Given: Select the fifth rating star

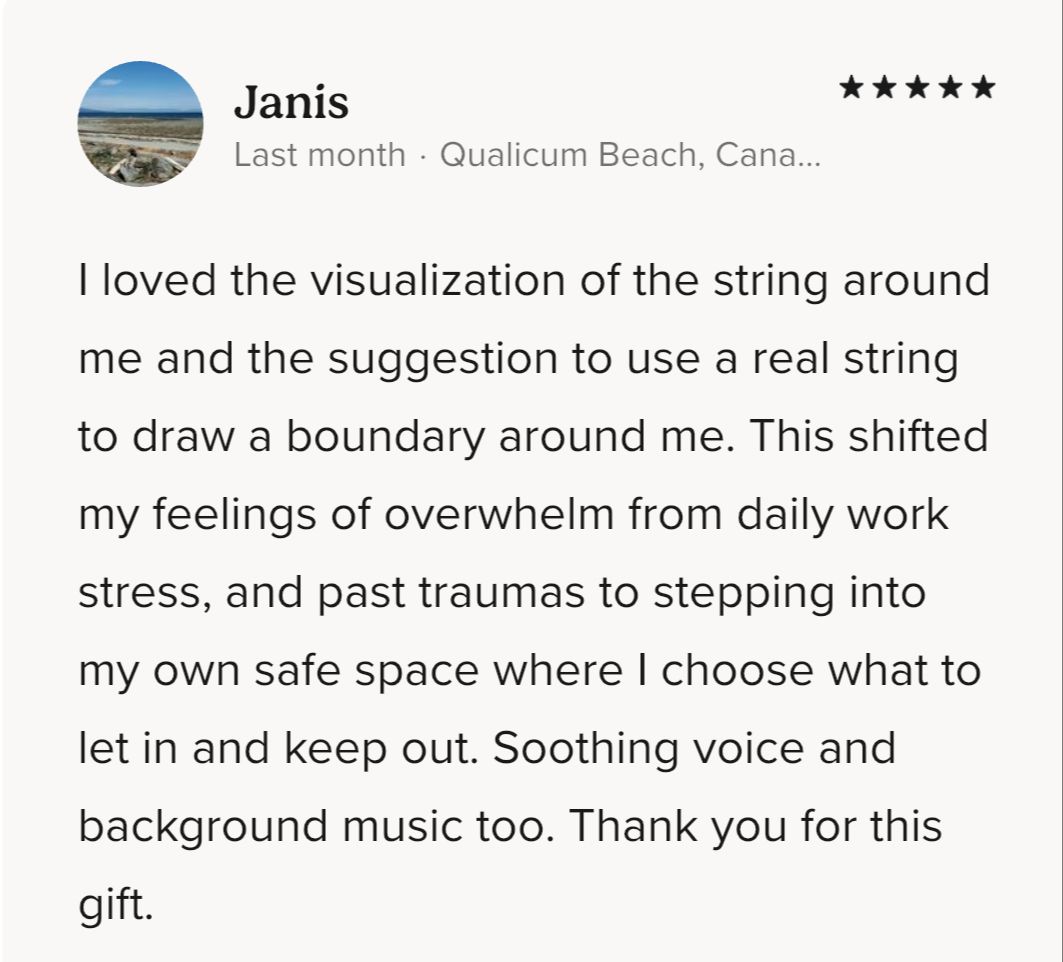Looking at the screenshot, I should (984, 87).
